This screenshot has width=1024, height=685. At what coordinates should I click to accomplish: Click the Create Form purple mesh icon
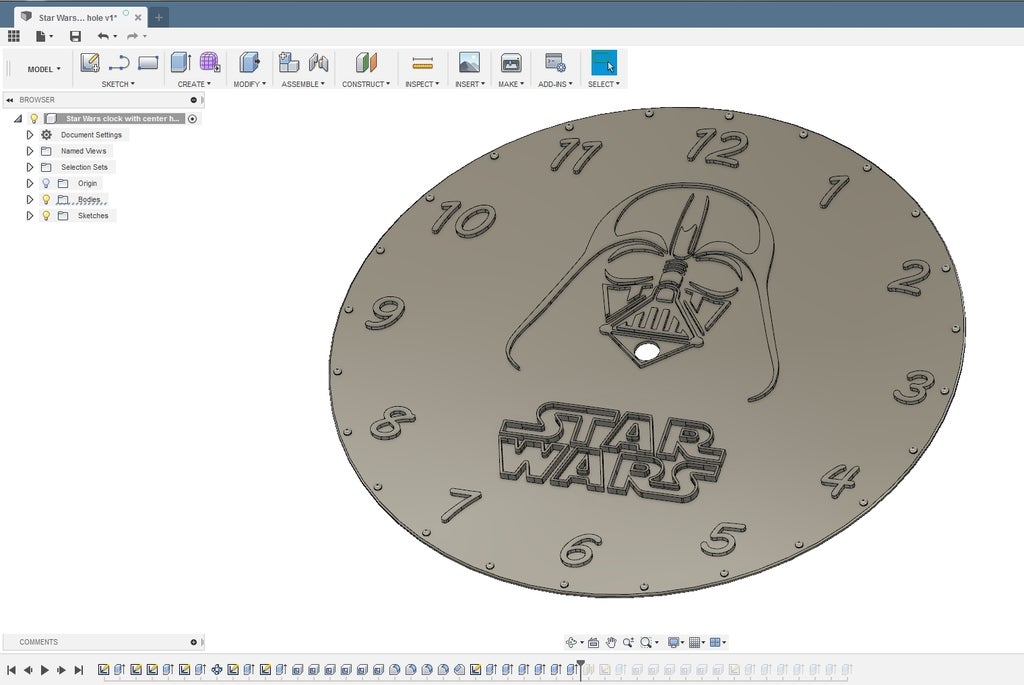click(209, 63)
